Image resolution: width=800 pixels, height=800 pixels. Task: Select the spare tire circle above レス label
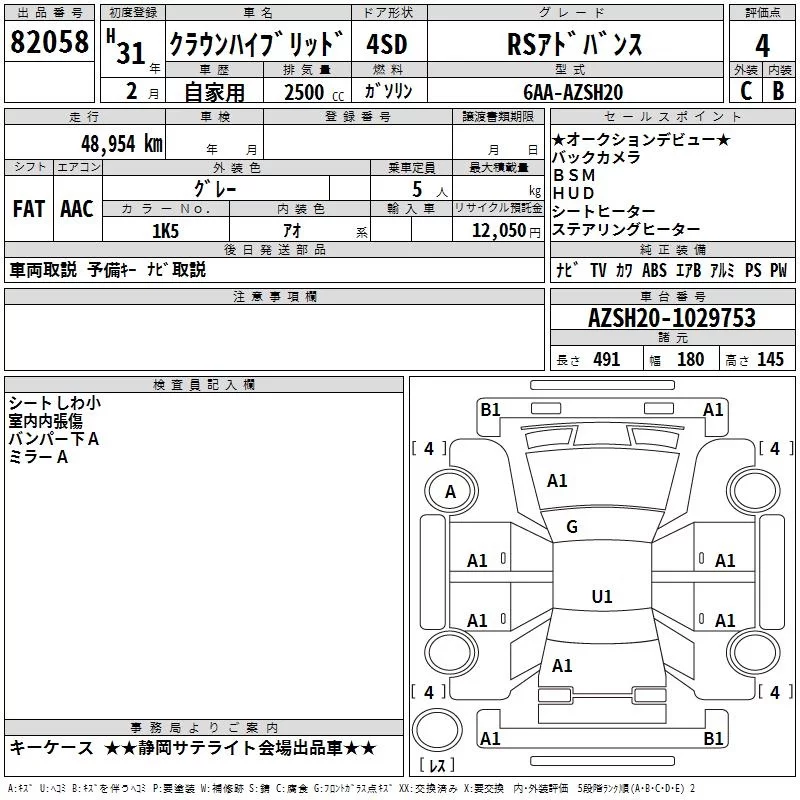(x=436, y=733)
